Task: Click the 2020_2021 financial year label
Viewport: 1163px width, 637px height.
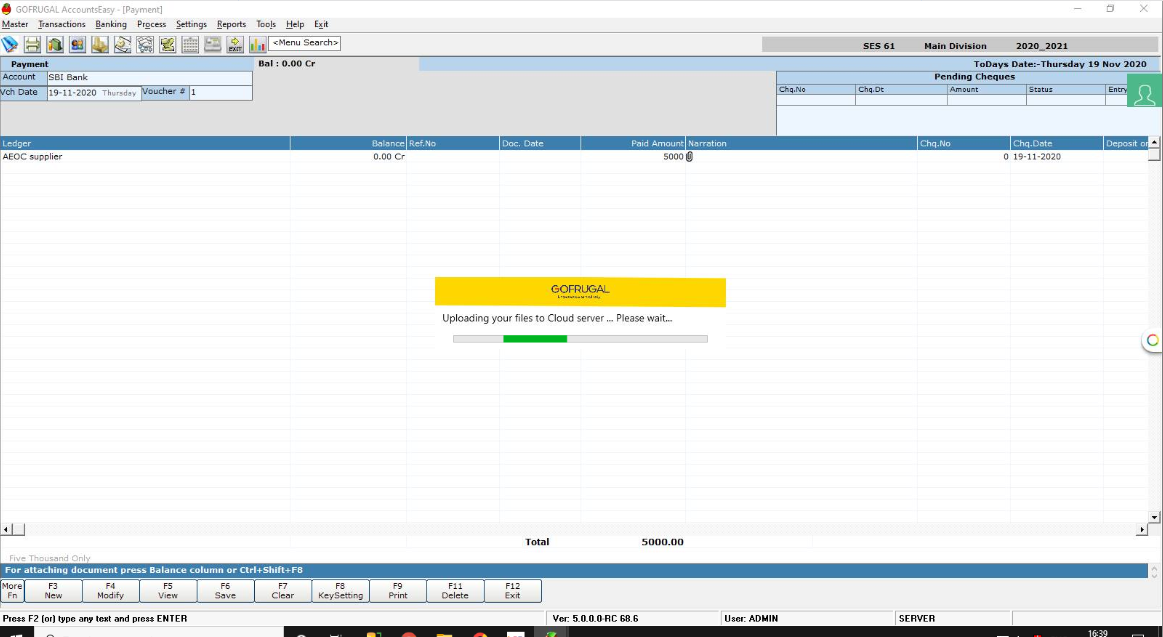Action: click(1041, 46)
